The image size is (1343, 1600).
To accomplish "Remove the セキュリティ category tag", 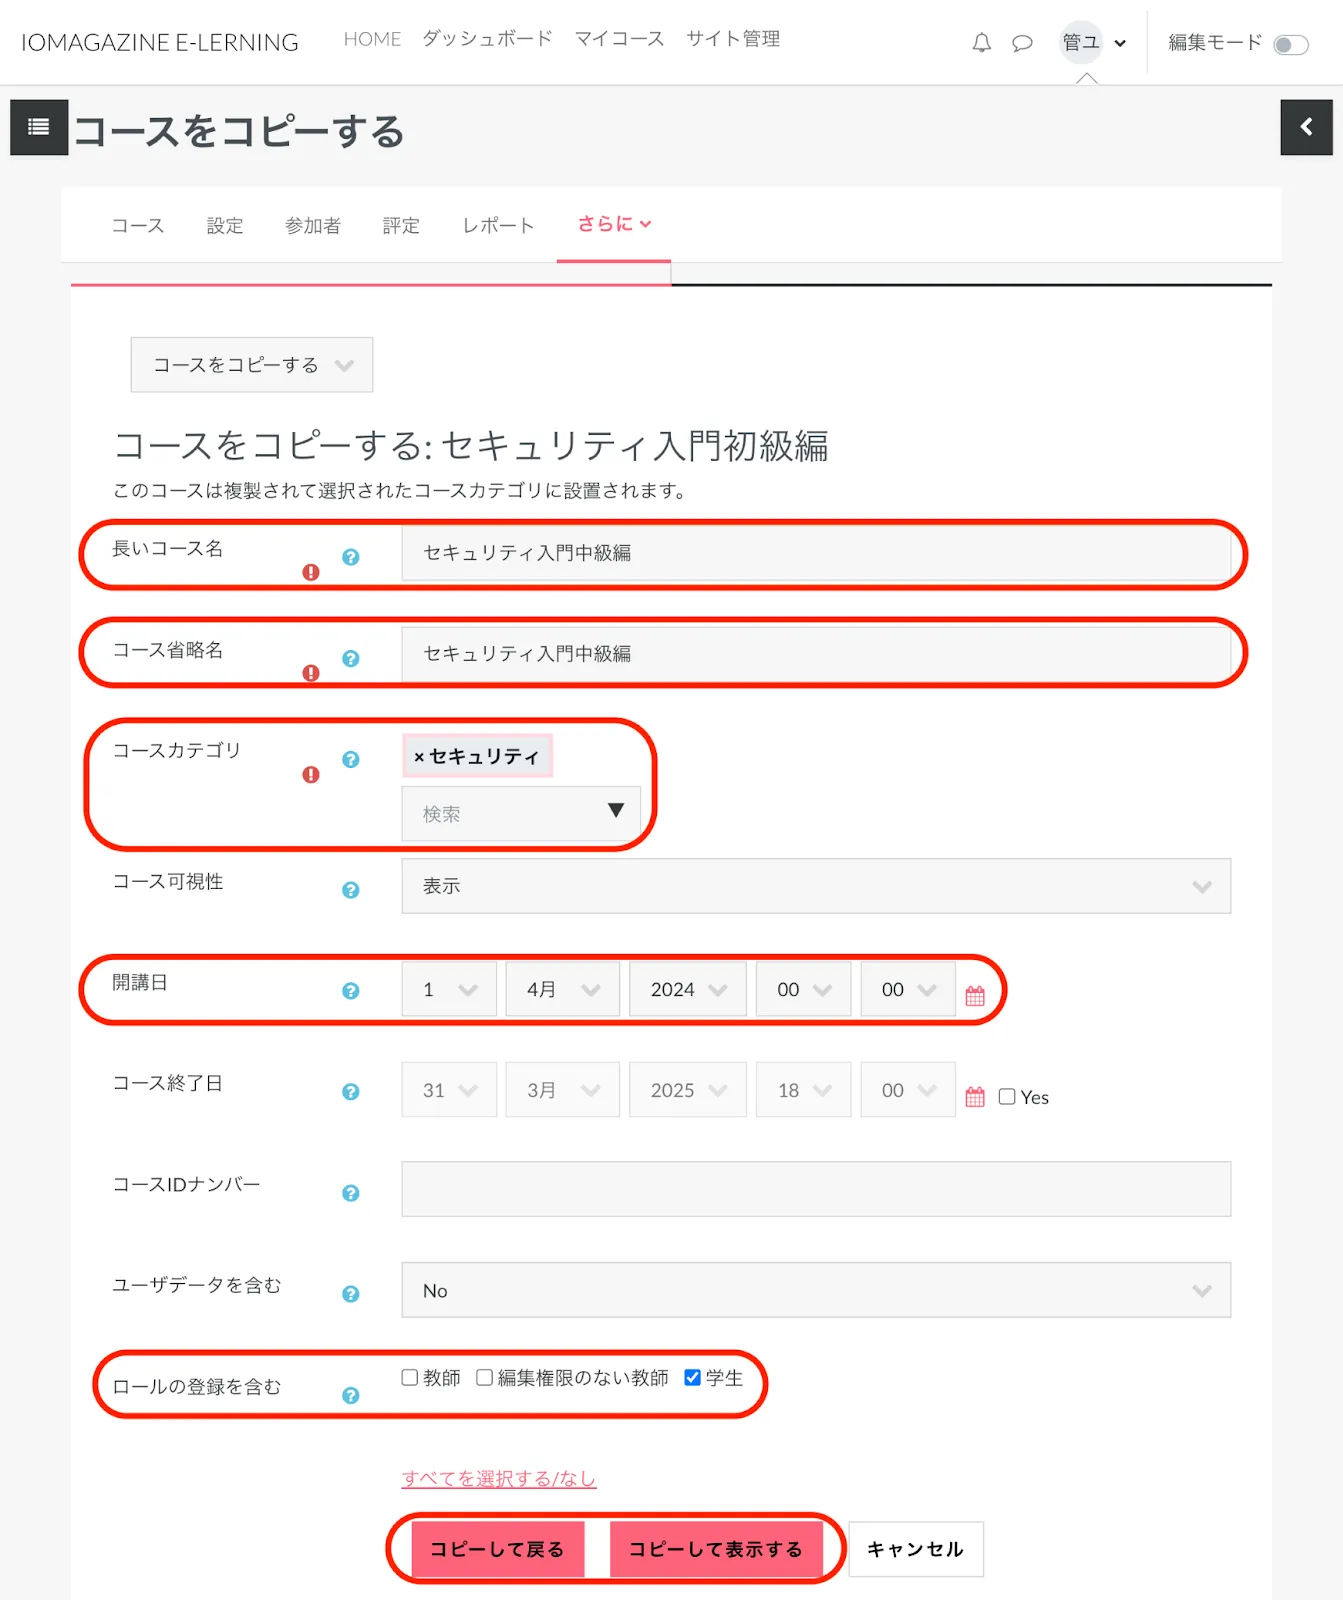I will point(419,757).
